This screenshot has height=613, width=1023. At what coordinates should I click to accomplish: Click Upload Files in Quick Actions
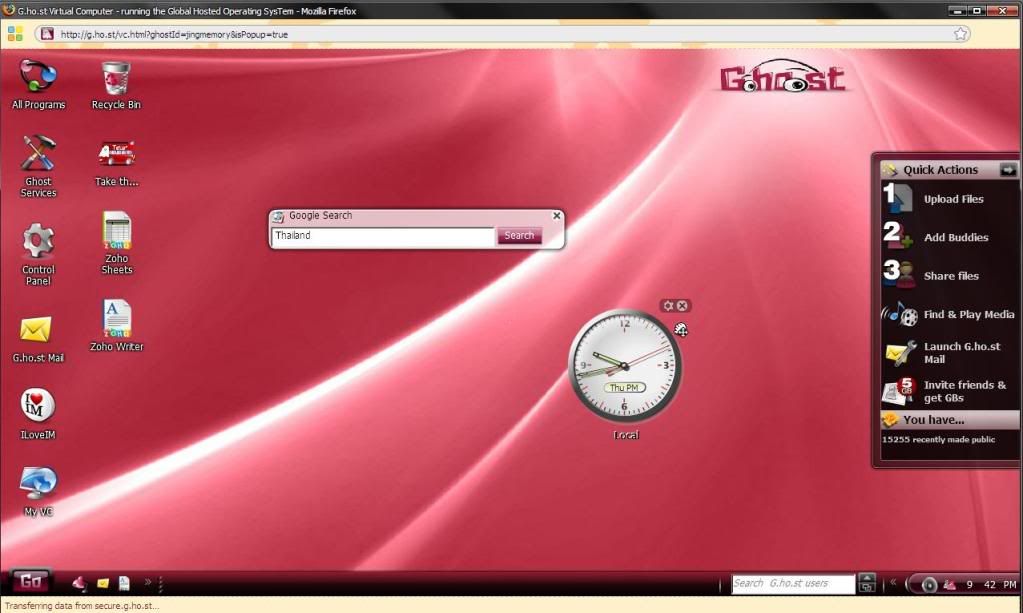click(x=953, y=199)
